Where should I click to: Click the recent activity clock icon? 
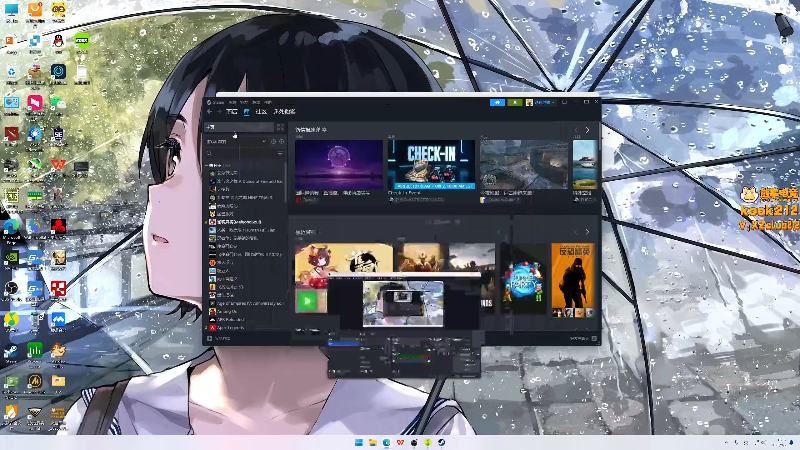(x=273, y=141)
